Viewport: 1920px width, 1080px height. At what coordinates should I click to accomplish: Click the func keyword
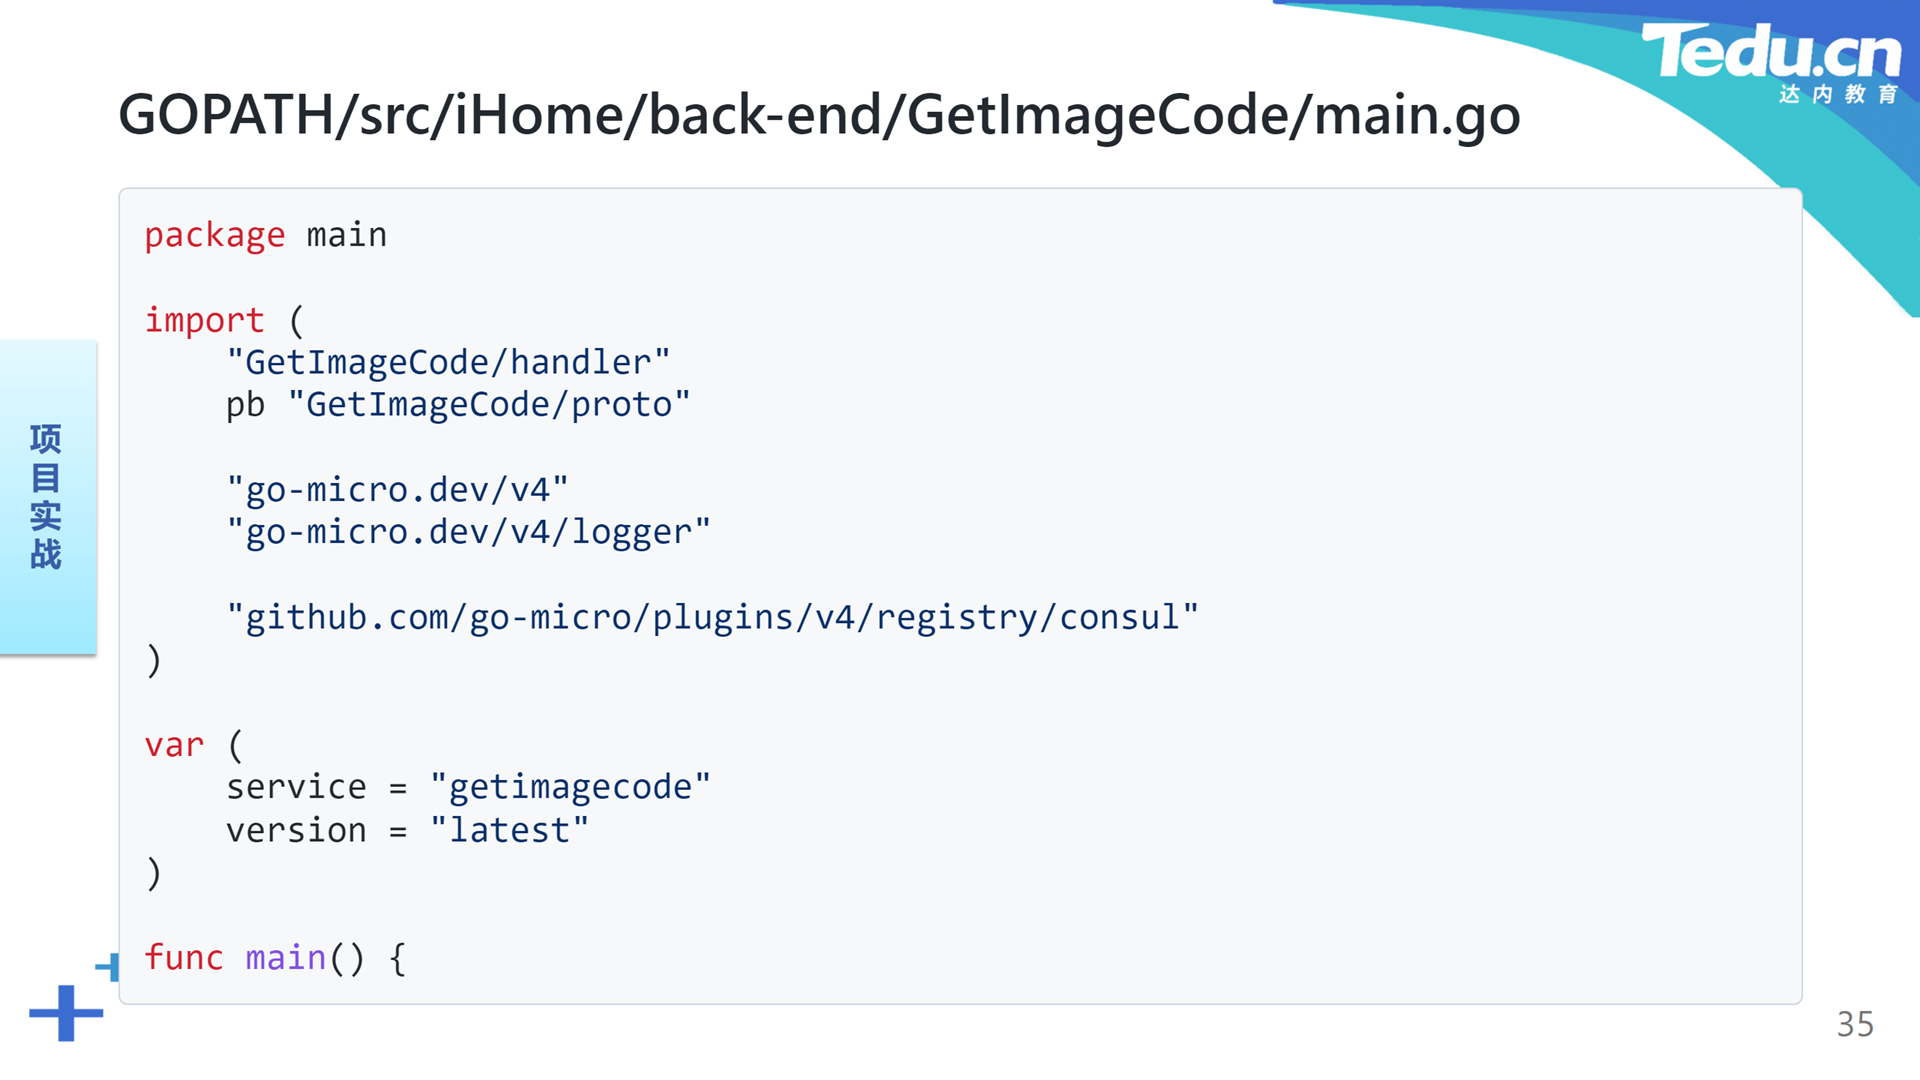(184, 958)
